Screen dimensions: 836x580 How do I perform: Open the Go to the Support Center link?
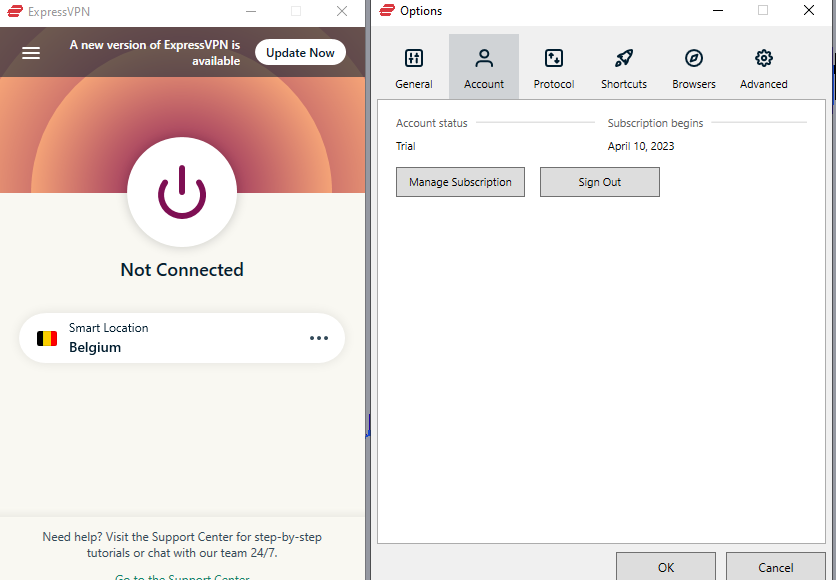tap(182, 576)
